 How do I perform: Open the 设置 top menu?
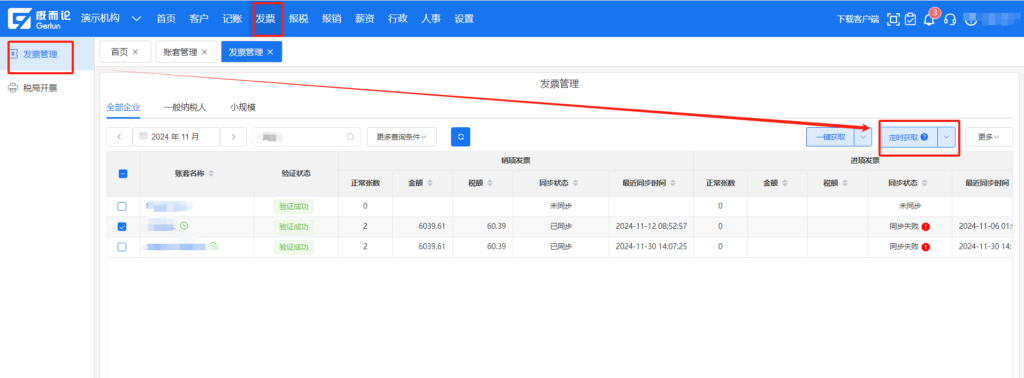[x=464, y=18]
